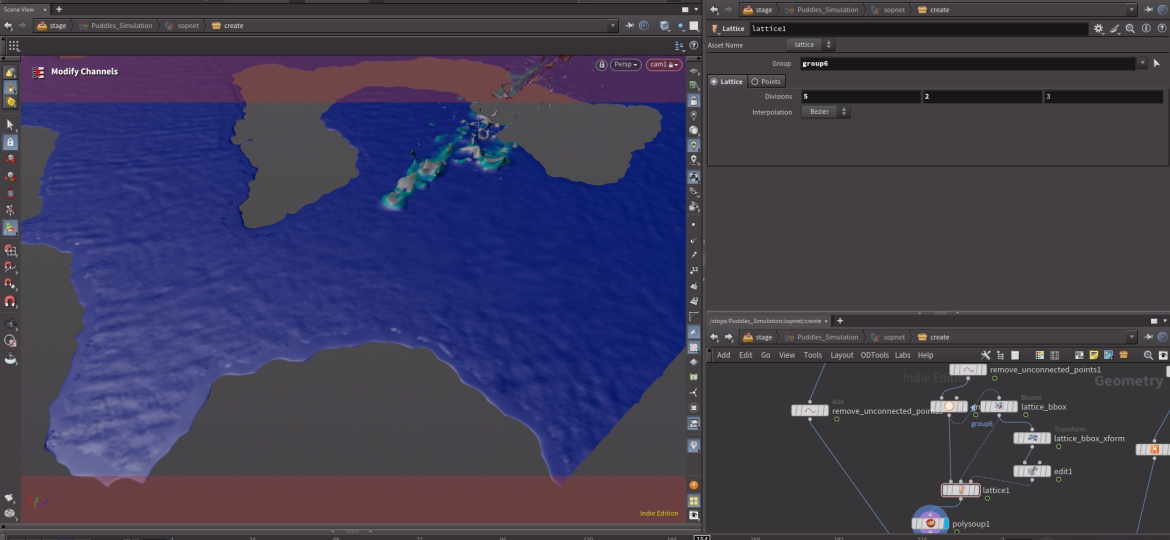The height and width of the screenshot is (540, 1170).
Task: Open the parameter gear settings menu
Action: tap(1098, 29)
